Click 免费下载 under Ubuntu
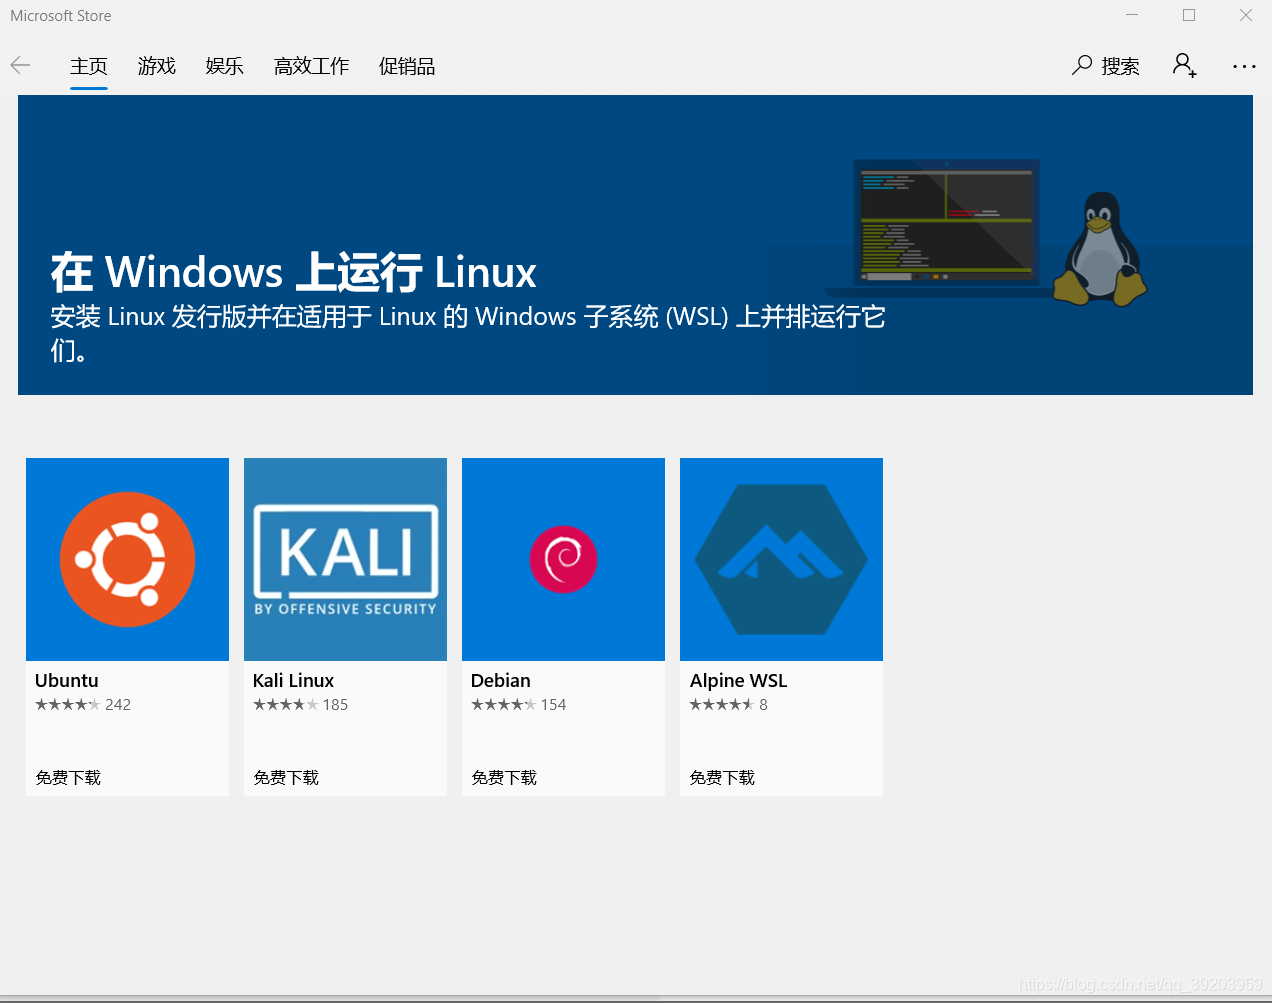1272x1003 pixels. pos(68,778)
